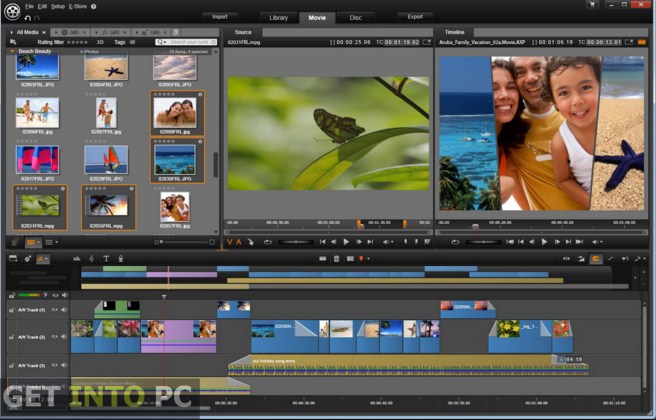Jump to start in Source player
The width and height of the screenshot is (656, 420).
click(322, 242)
